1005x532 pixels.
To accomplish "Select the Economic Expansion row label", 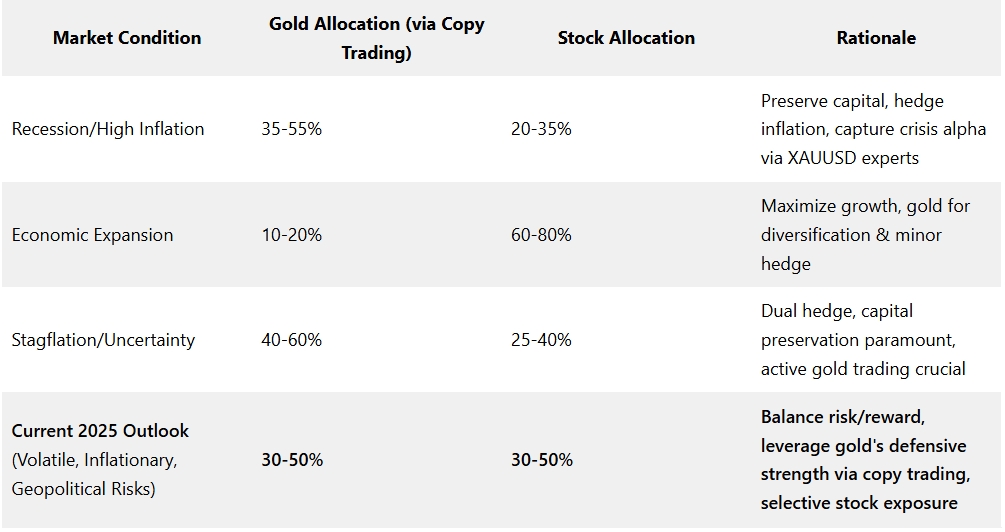I will pos(92,235).
